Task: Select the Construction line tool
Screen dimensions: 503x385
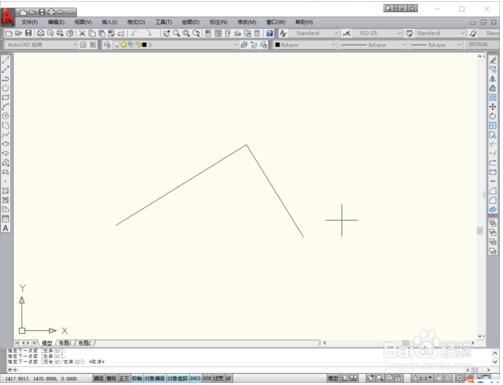Action: (x=6, y=69)
